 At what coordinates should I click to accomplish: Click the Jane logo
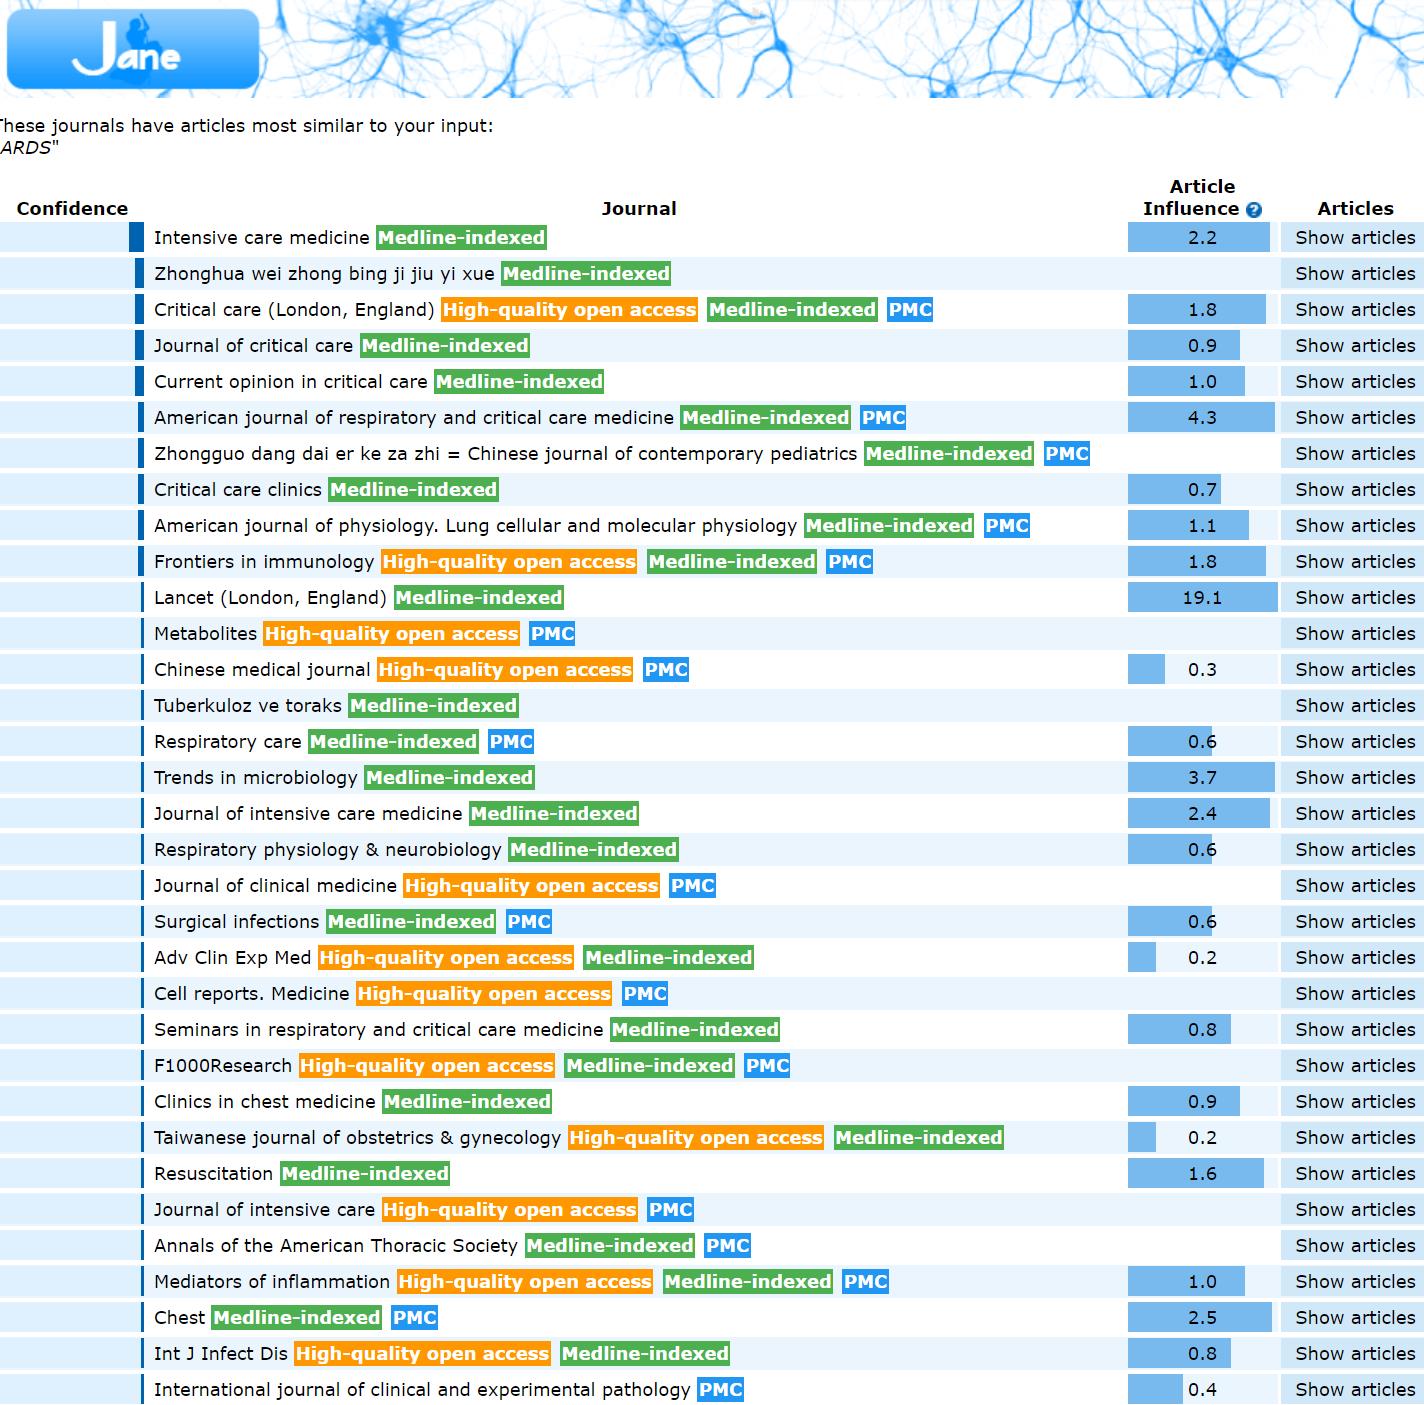click(132, 50)
